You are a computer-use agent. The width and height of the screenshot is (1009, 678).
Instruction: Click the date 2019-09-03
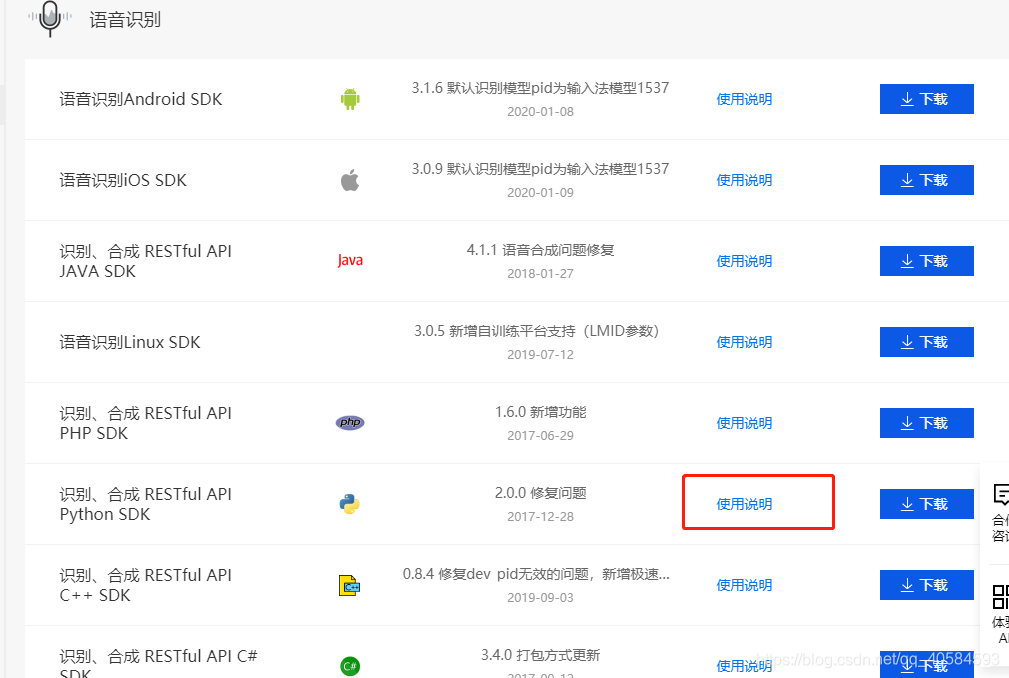click(x=541, y=598)
